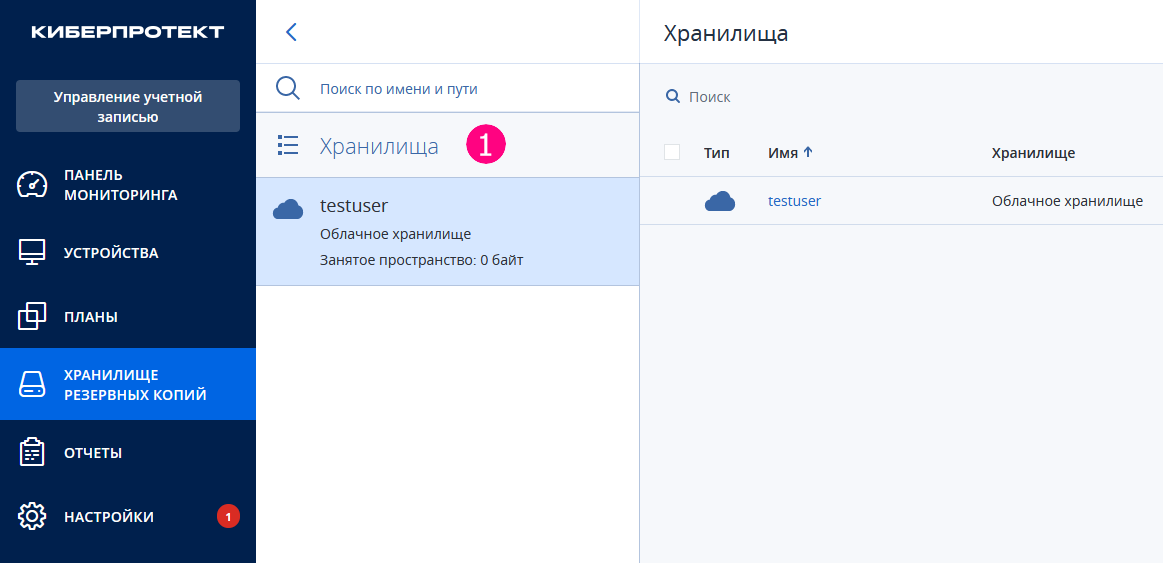The image size is (1163, 563).
Task: Select Хранилище резервных копий menu item
Action: pyautogui.click(x=128, y=384)
